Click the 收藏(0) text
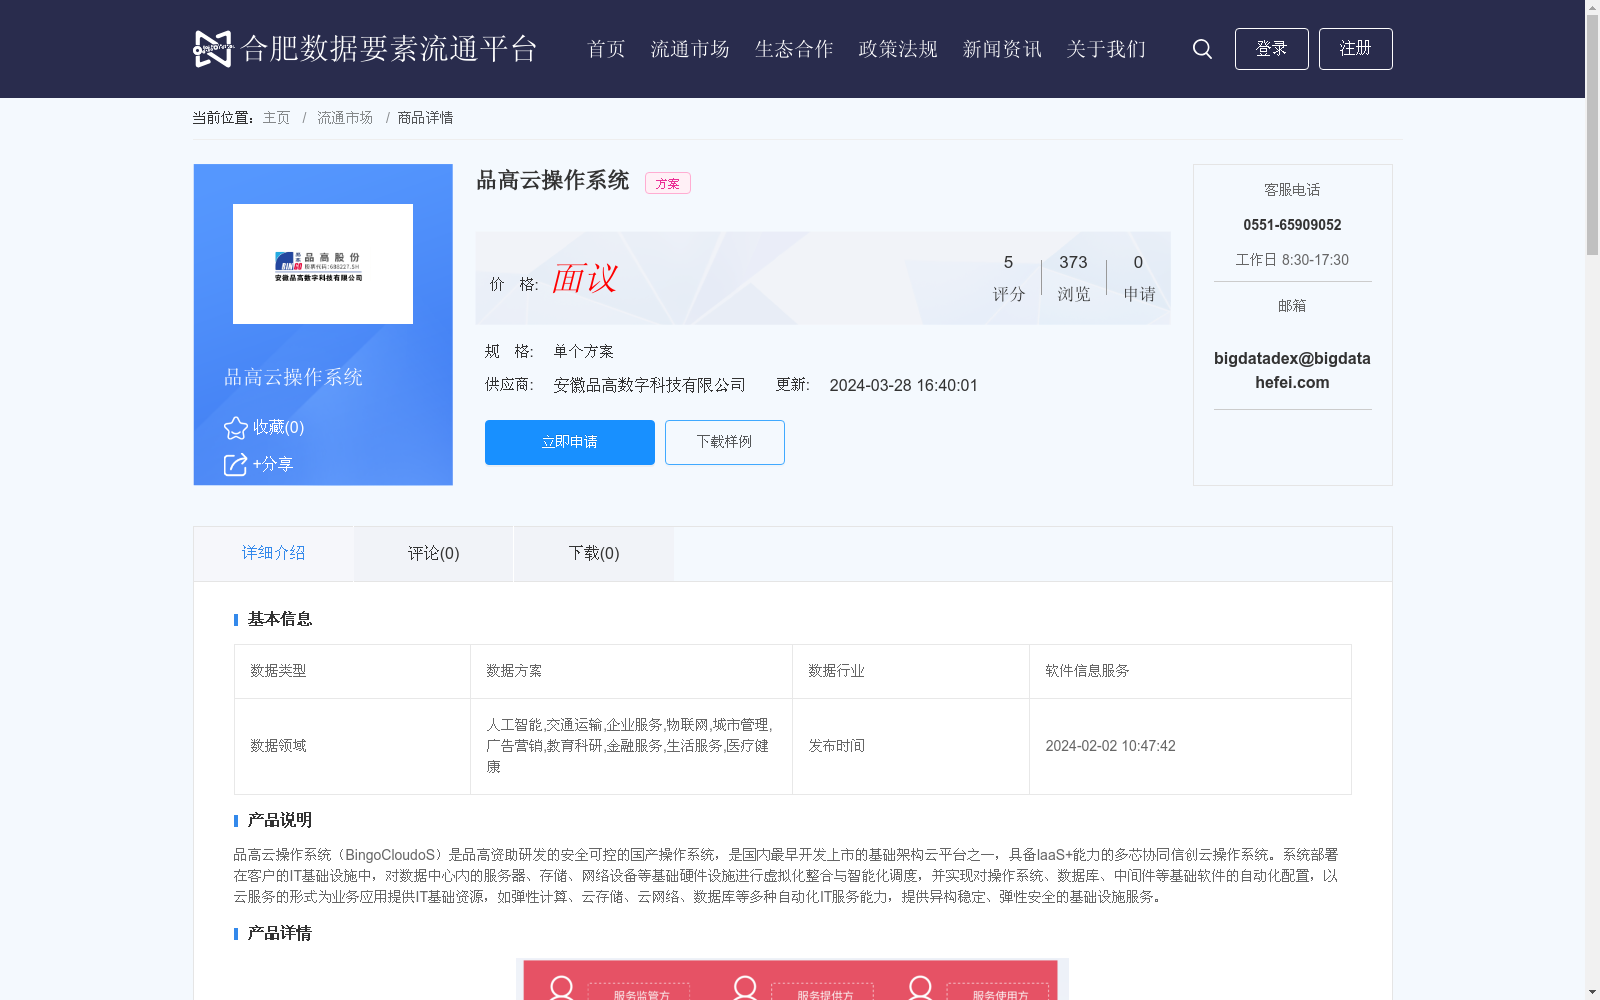 (x=278, y=428)
